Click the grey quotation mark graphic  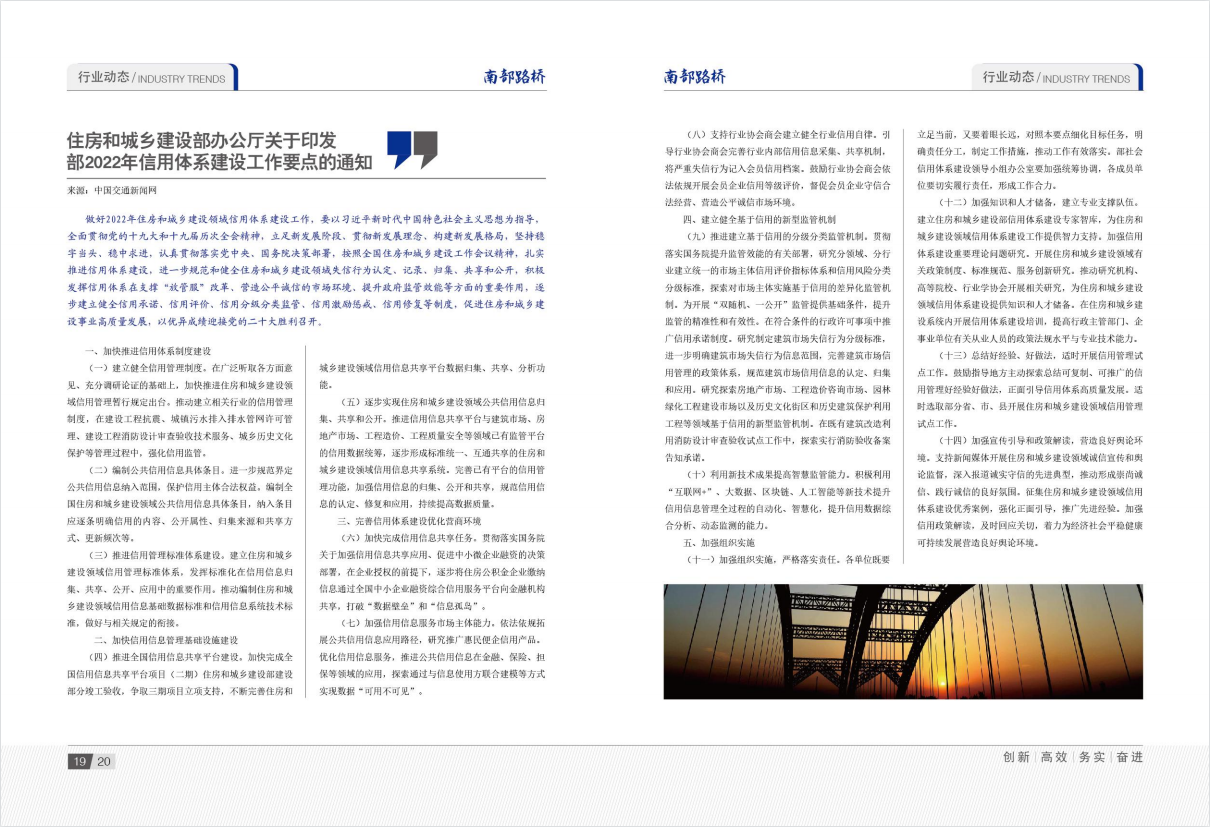pyautogui.click(x=426, y=149)
